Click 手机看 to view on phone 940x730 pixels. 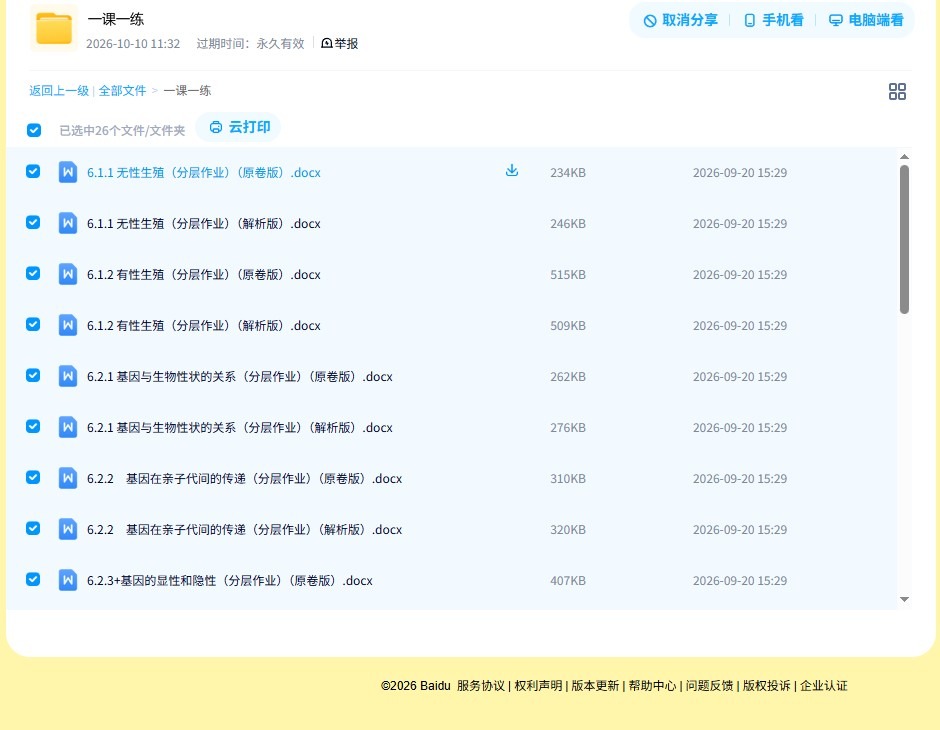point(773,20)
